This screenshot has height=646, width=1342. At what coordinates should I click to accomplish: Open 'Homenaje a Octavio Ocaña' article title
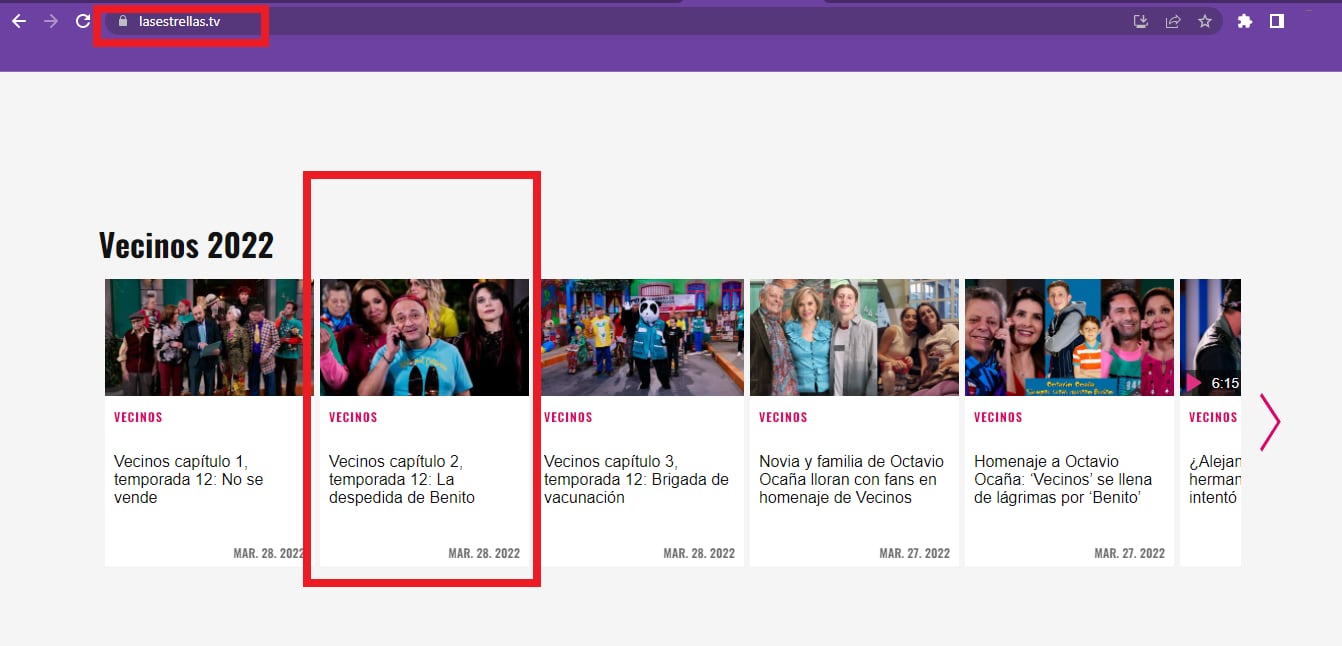(1063, 479)
